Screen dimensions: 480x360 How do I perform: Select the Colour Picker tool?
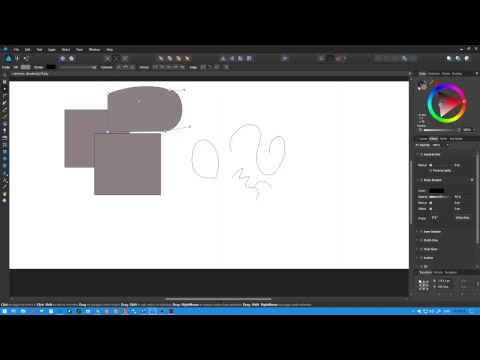point(5,187)
